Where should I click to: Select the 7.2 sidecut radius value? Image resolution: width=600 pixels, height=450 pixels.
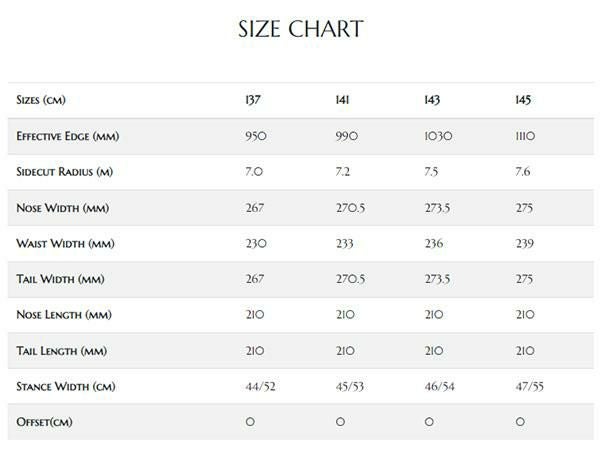click(x=345, y=172)
